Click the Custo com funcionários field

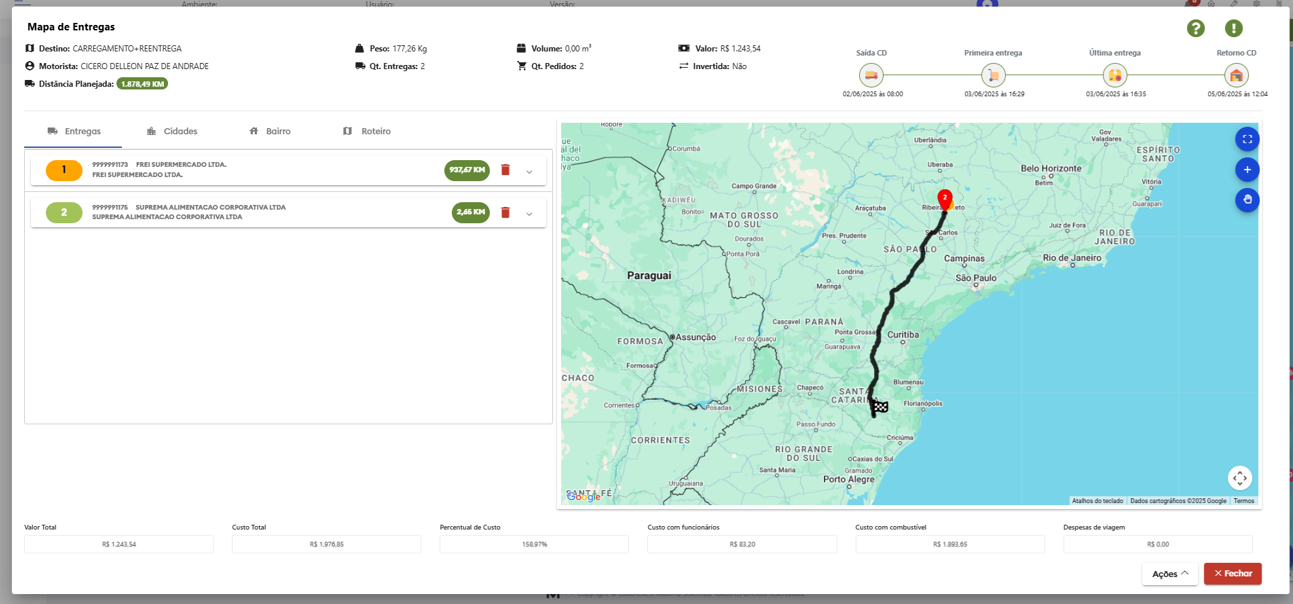click(742, 544)
